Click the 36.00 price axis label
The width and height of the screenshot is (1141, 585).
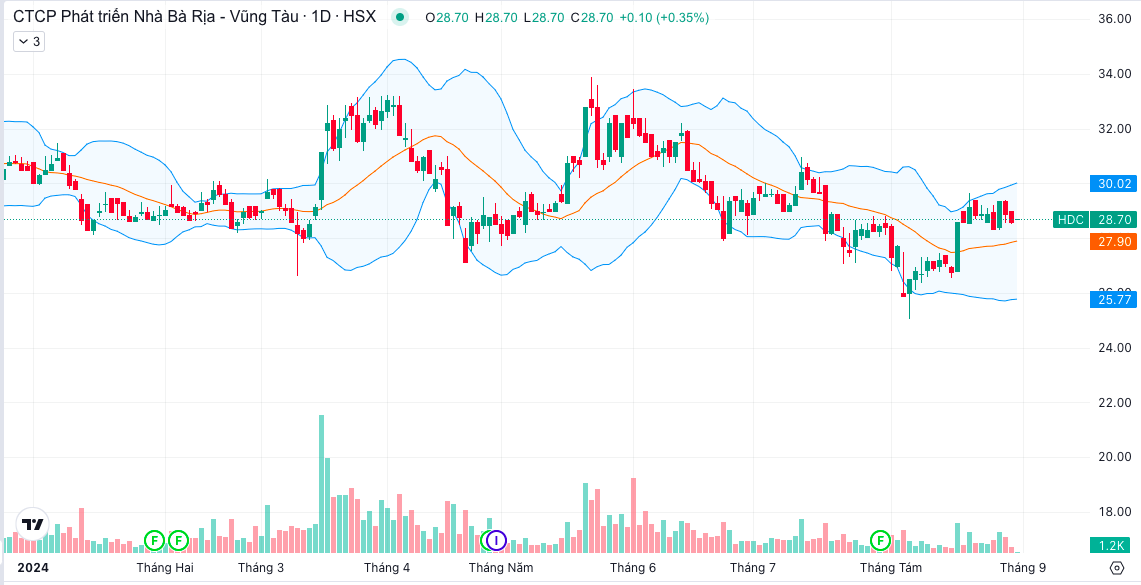1114,19
